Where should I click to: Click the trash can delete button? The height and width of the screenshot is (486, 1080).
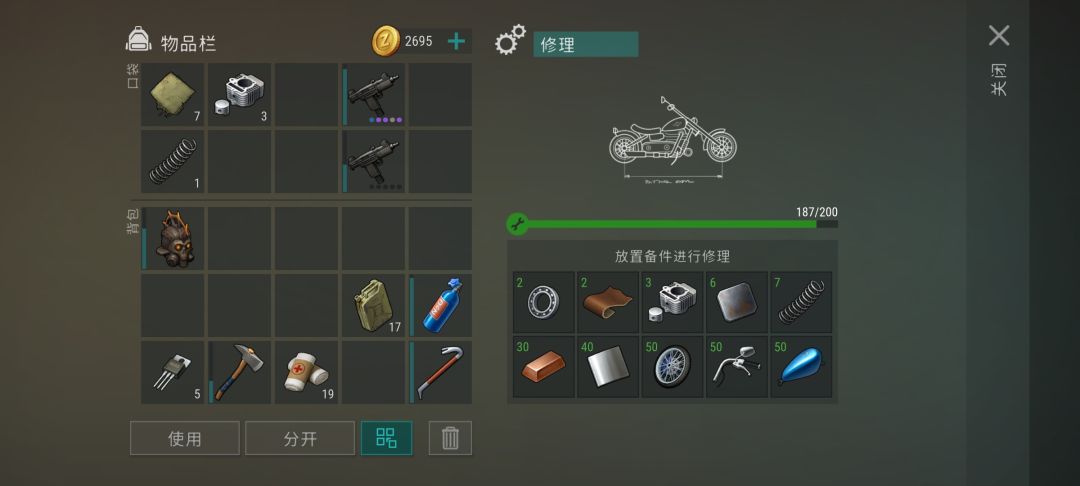point(450,438)
